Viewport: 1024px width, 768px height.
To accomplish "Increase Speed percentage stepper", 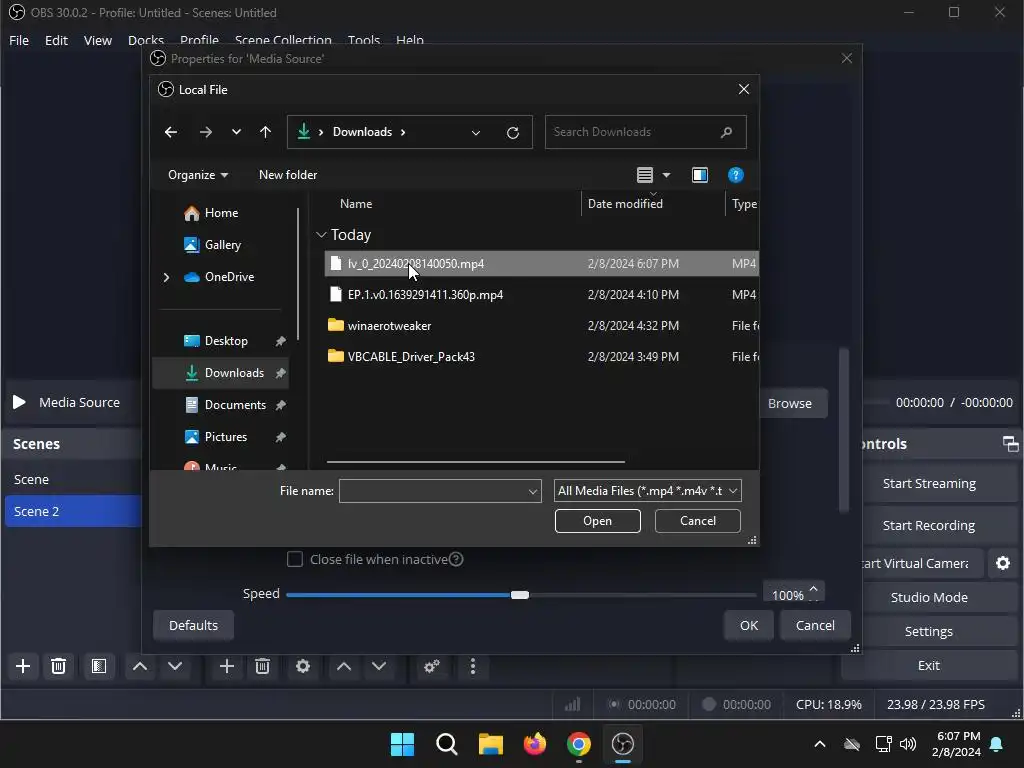I will coord(813,588).
